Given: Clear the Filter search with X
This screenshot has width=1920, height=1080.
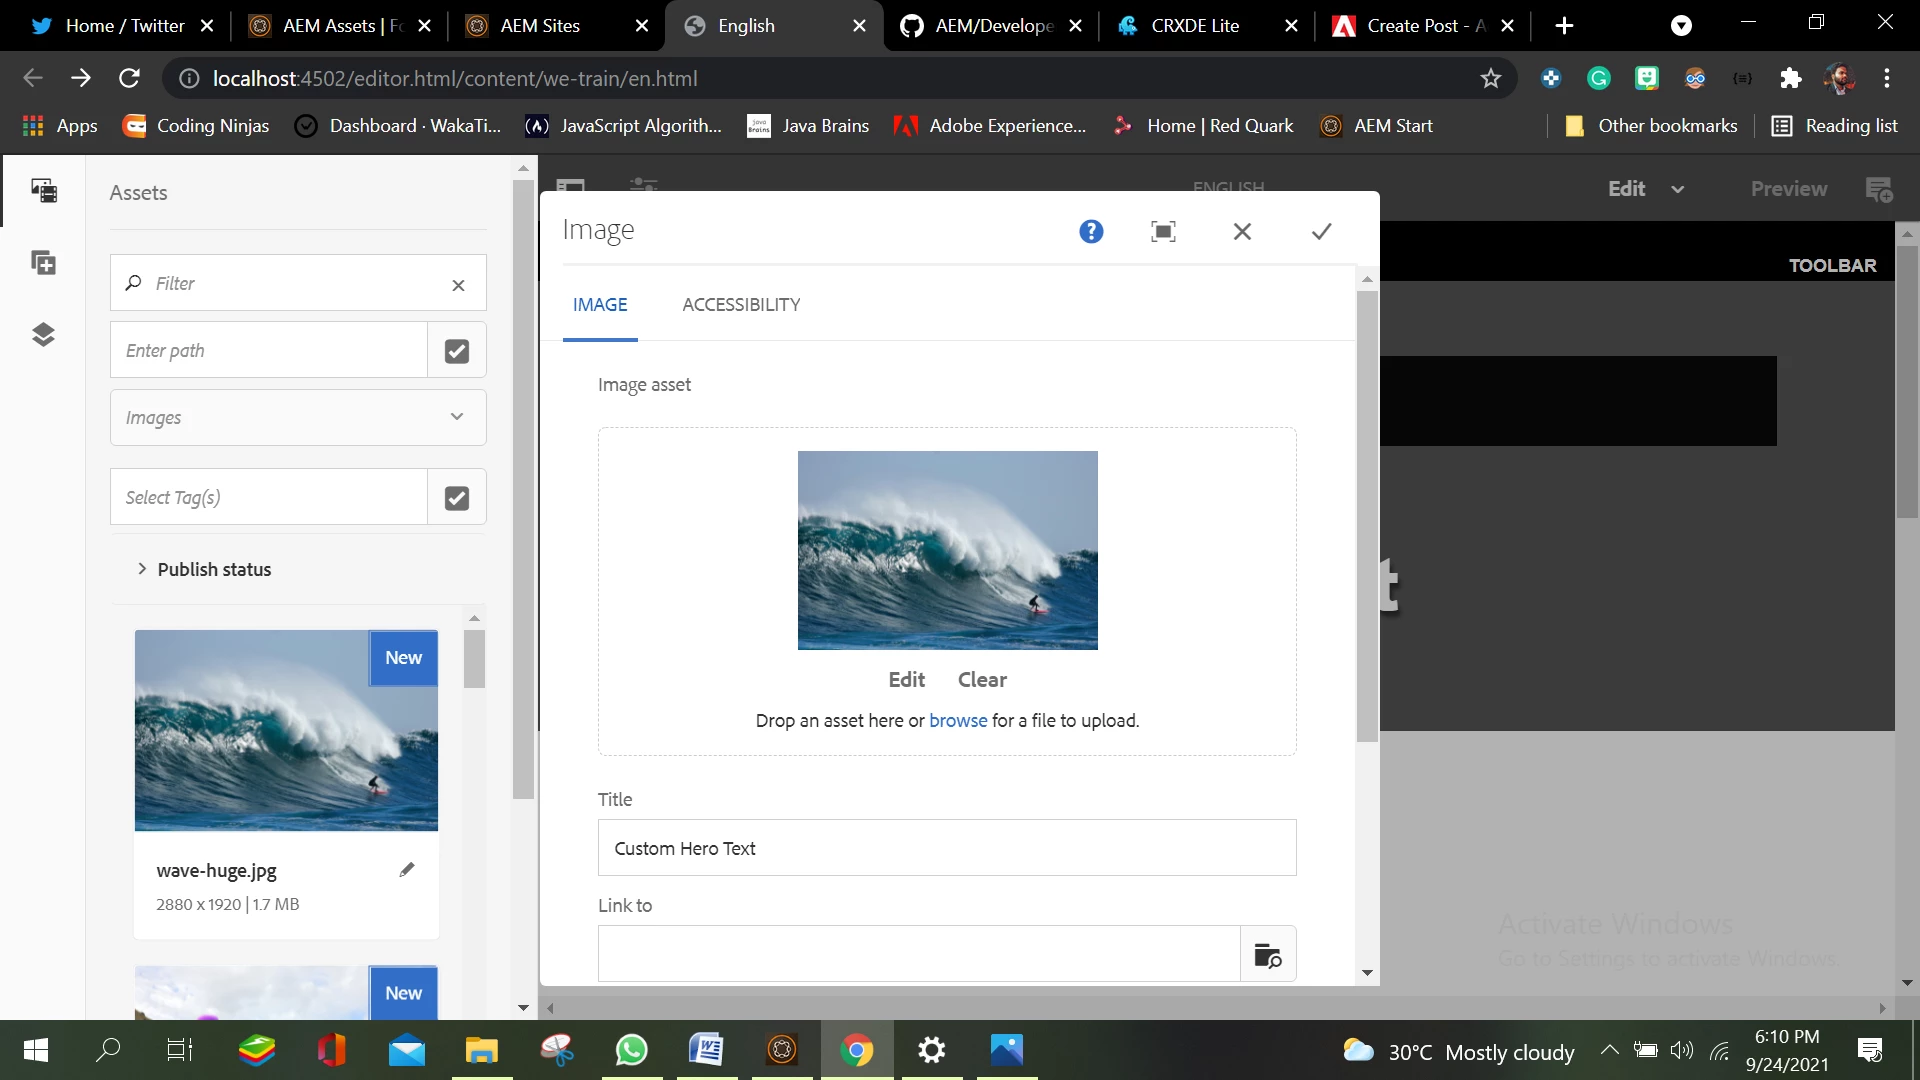Looking at the screenshot, I should tap(458, 285).
